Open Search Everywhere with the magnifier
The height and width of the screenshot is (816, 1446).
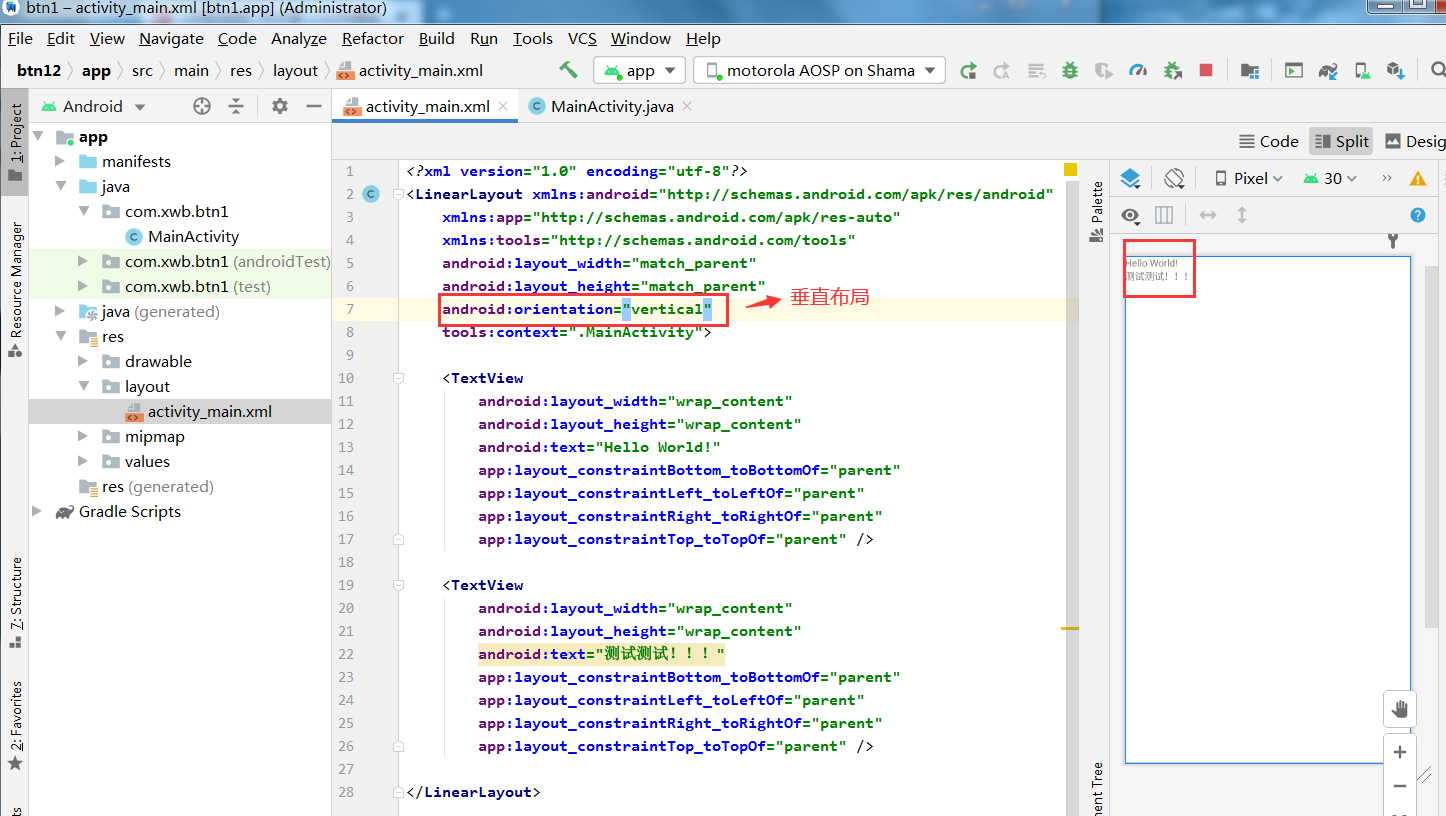pos(1438,70)
